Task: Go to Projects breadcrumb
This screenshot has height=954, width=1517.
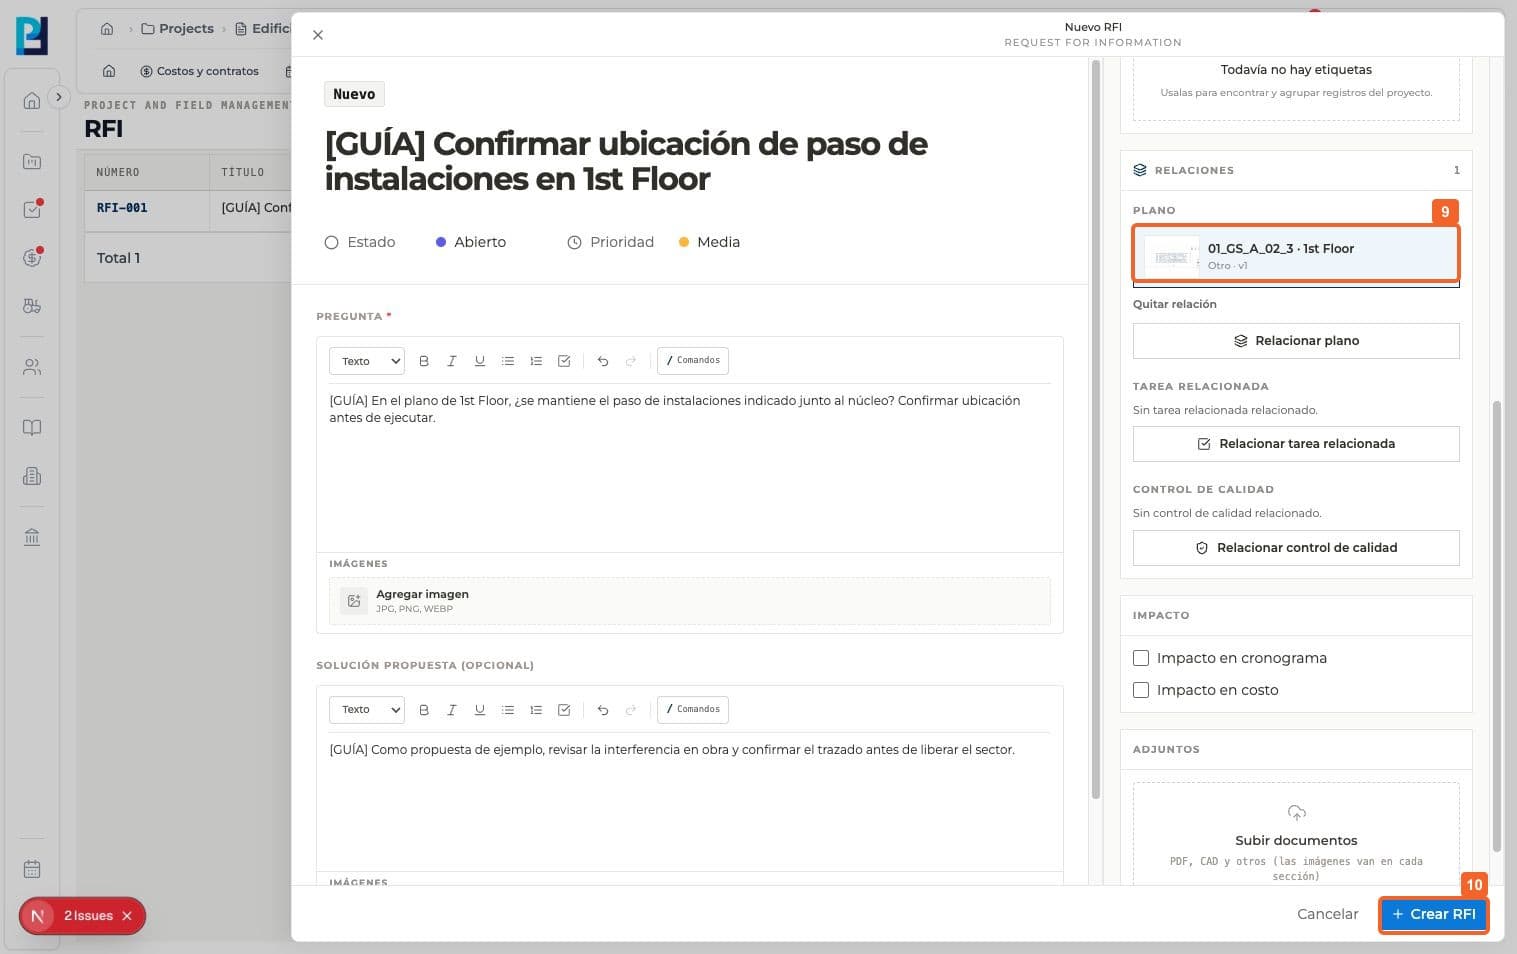Action: click(x=178, y=29)
